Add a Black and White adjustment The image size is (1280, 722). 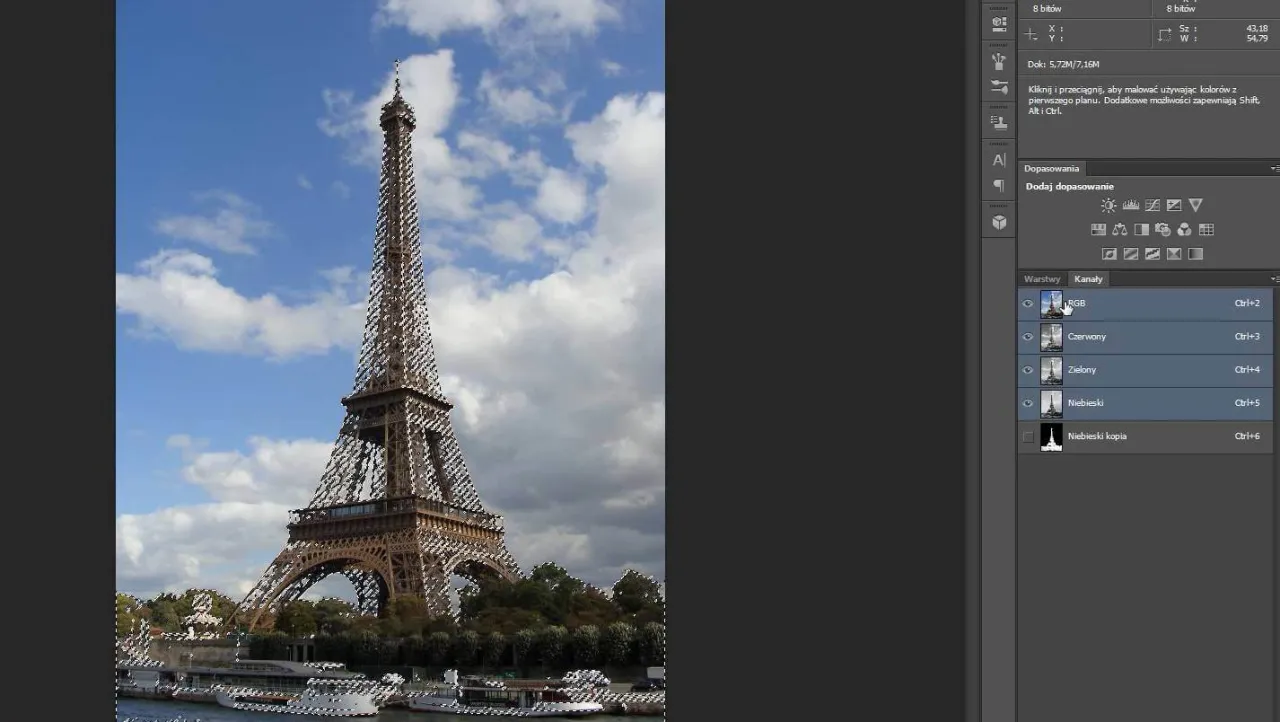[1142, 228]
